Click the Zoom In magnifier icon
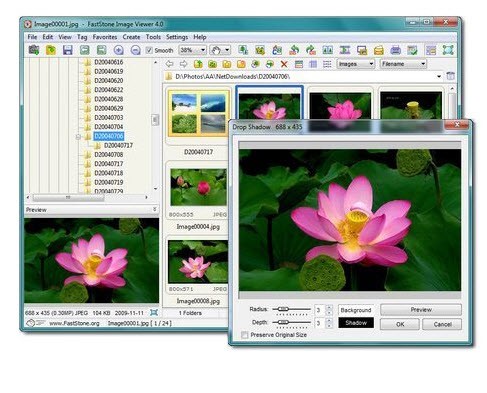Screen dimensions: 487x393 (119, 50)
